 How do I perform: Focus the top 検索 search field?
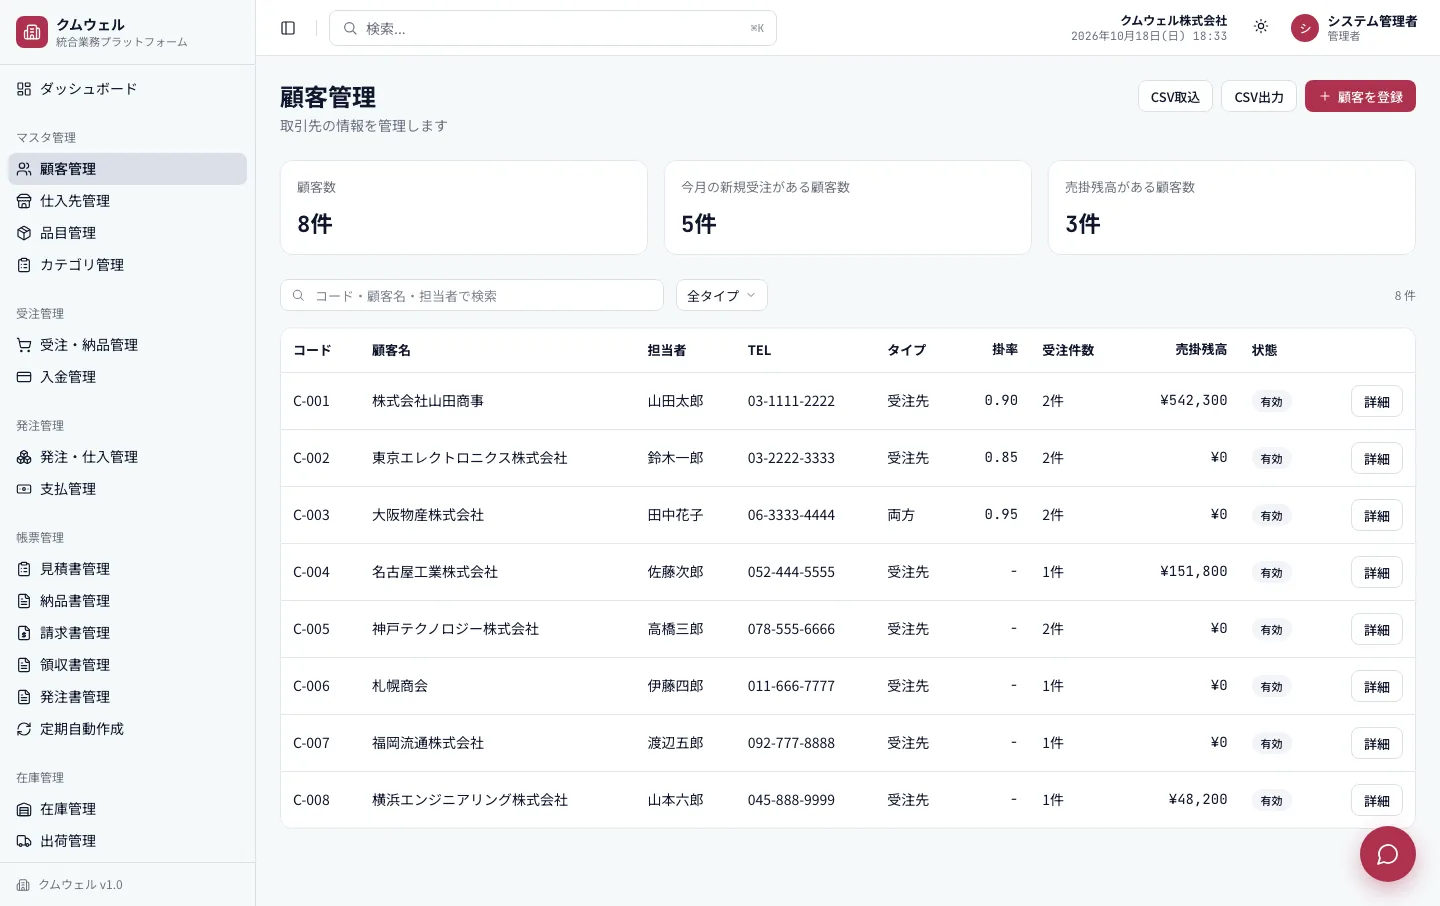(x=553, y=28)
